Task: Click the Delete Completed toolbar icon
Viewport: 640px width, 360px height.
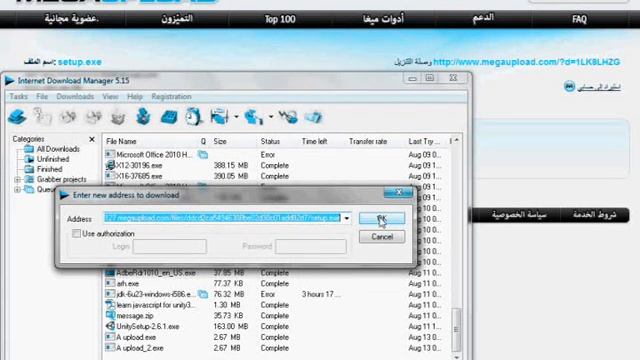Action: tap(143, 117)
